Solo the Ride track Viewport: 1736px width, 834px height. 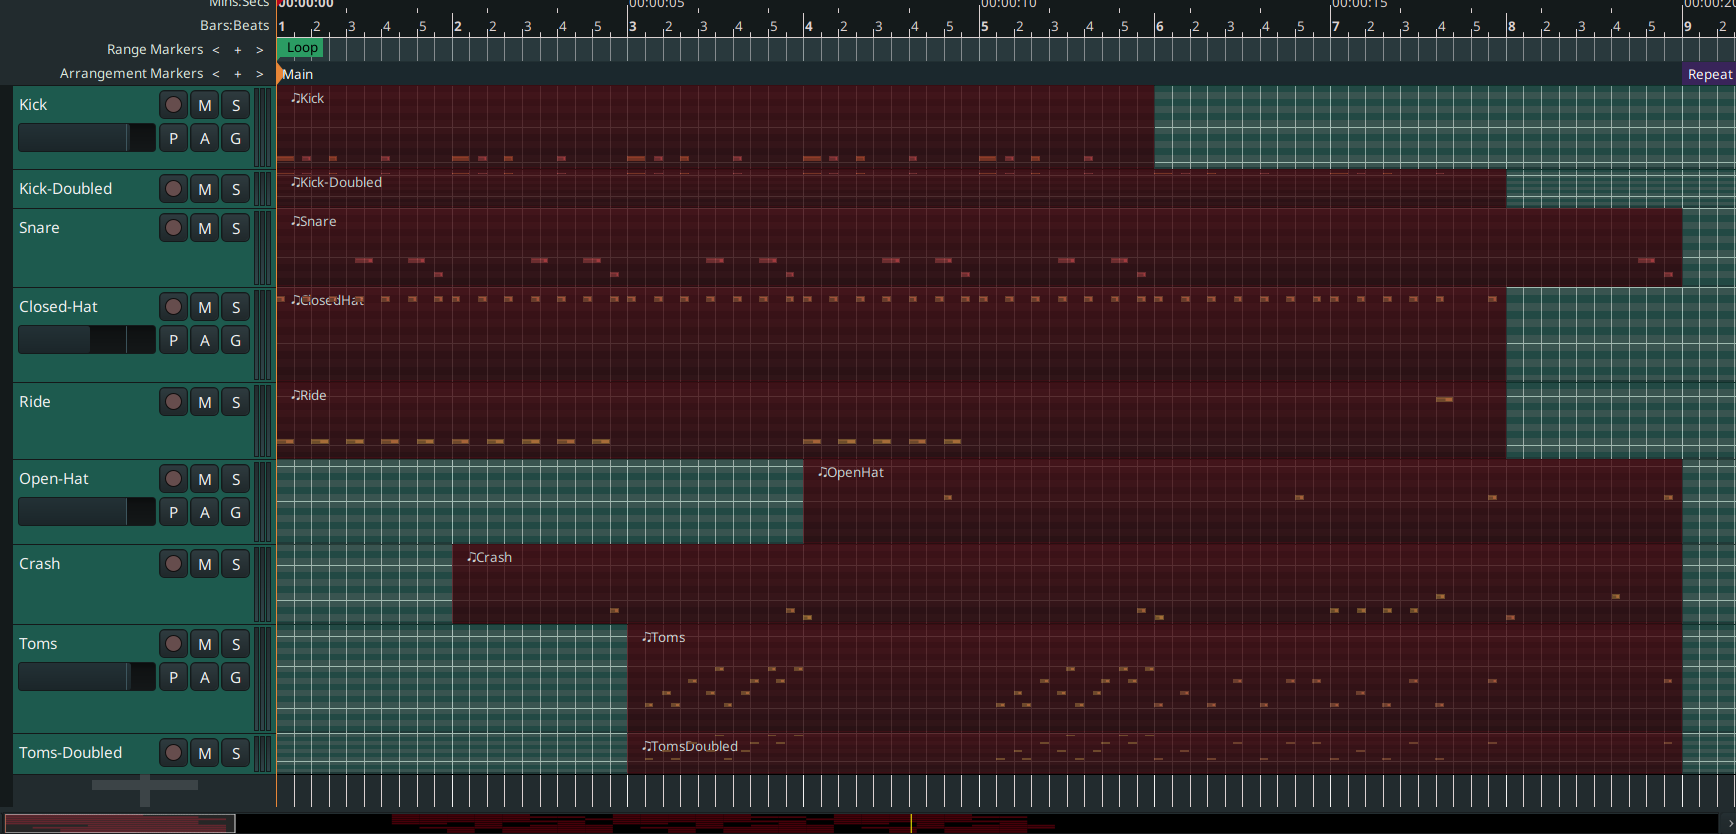(236, 402)
